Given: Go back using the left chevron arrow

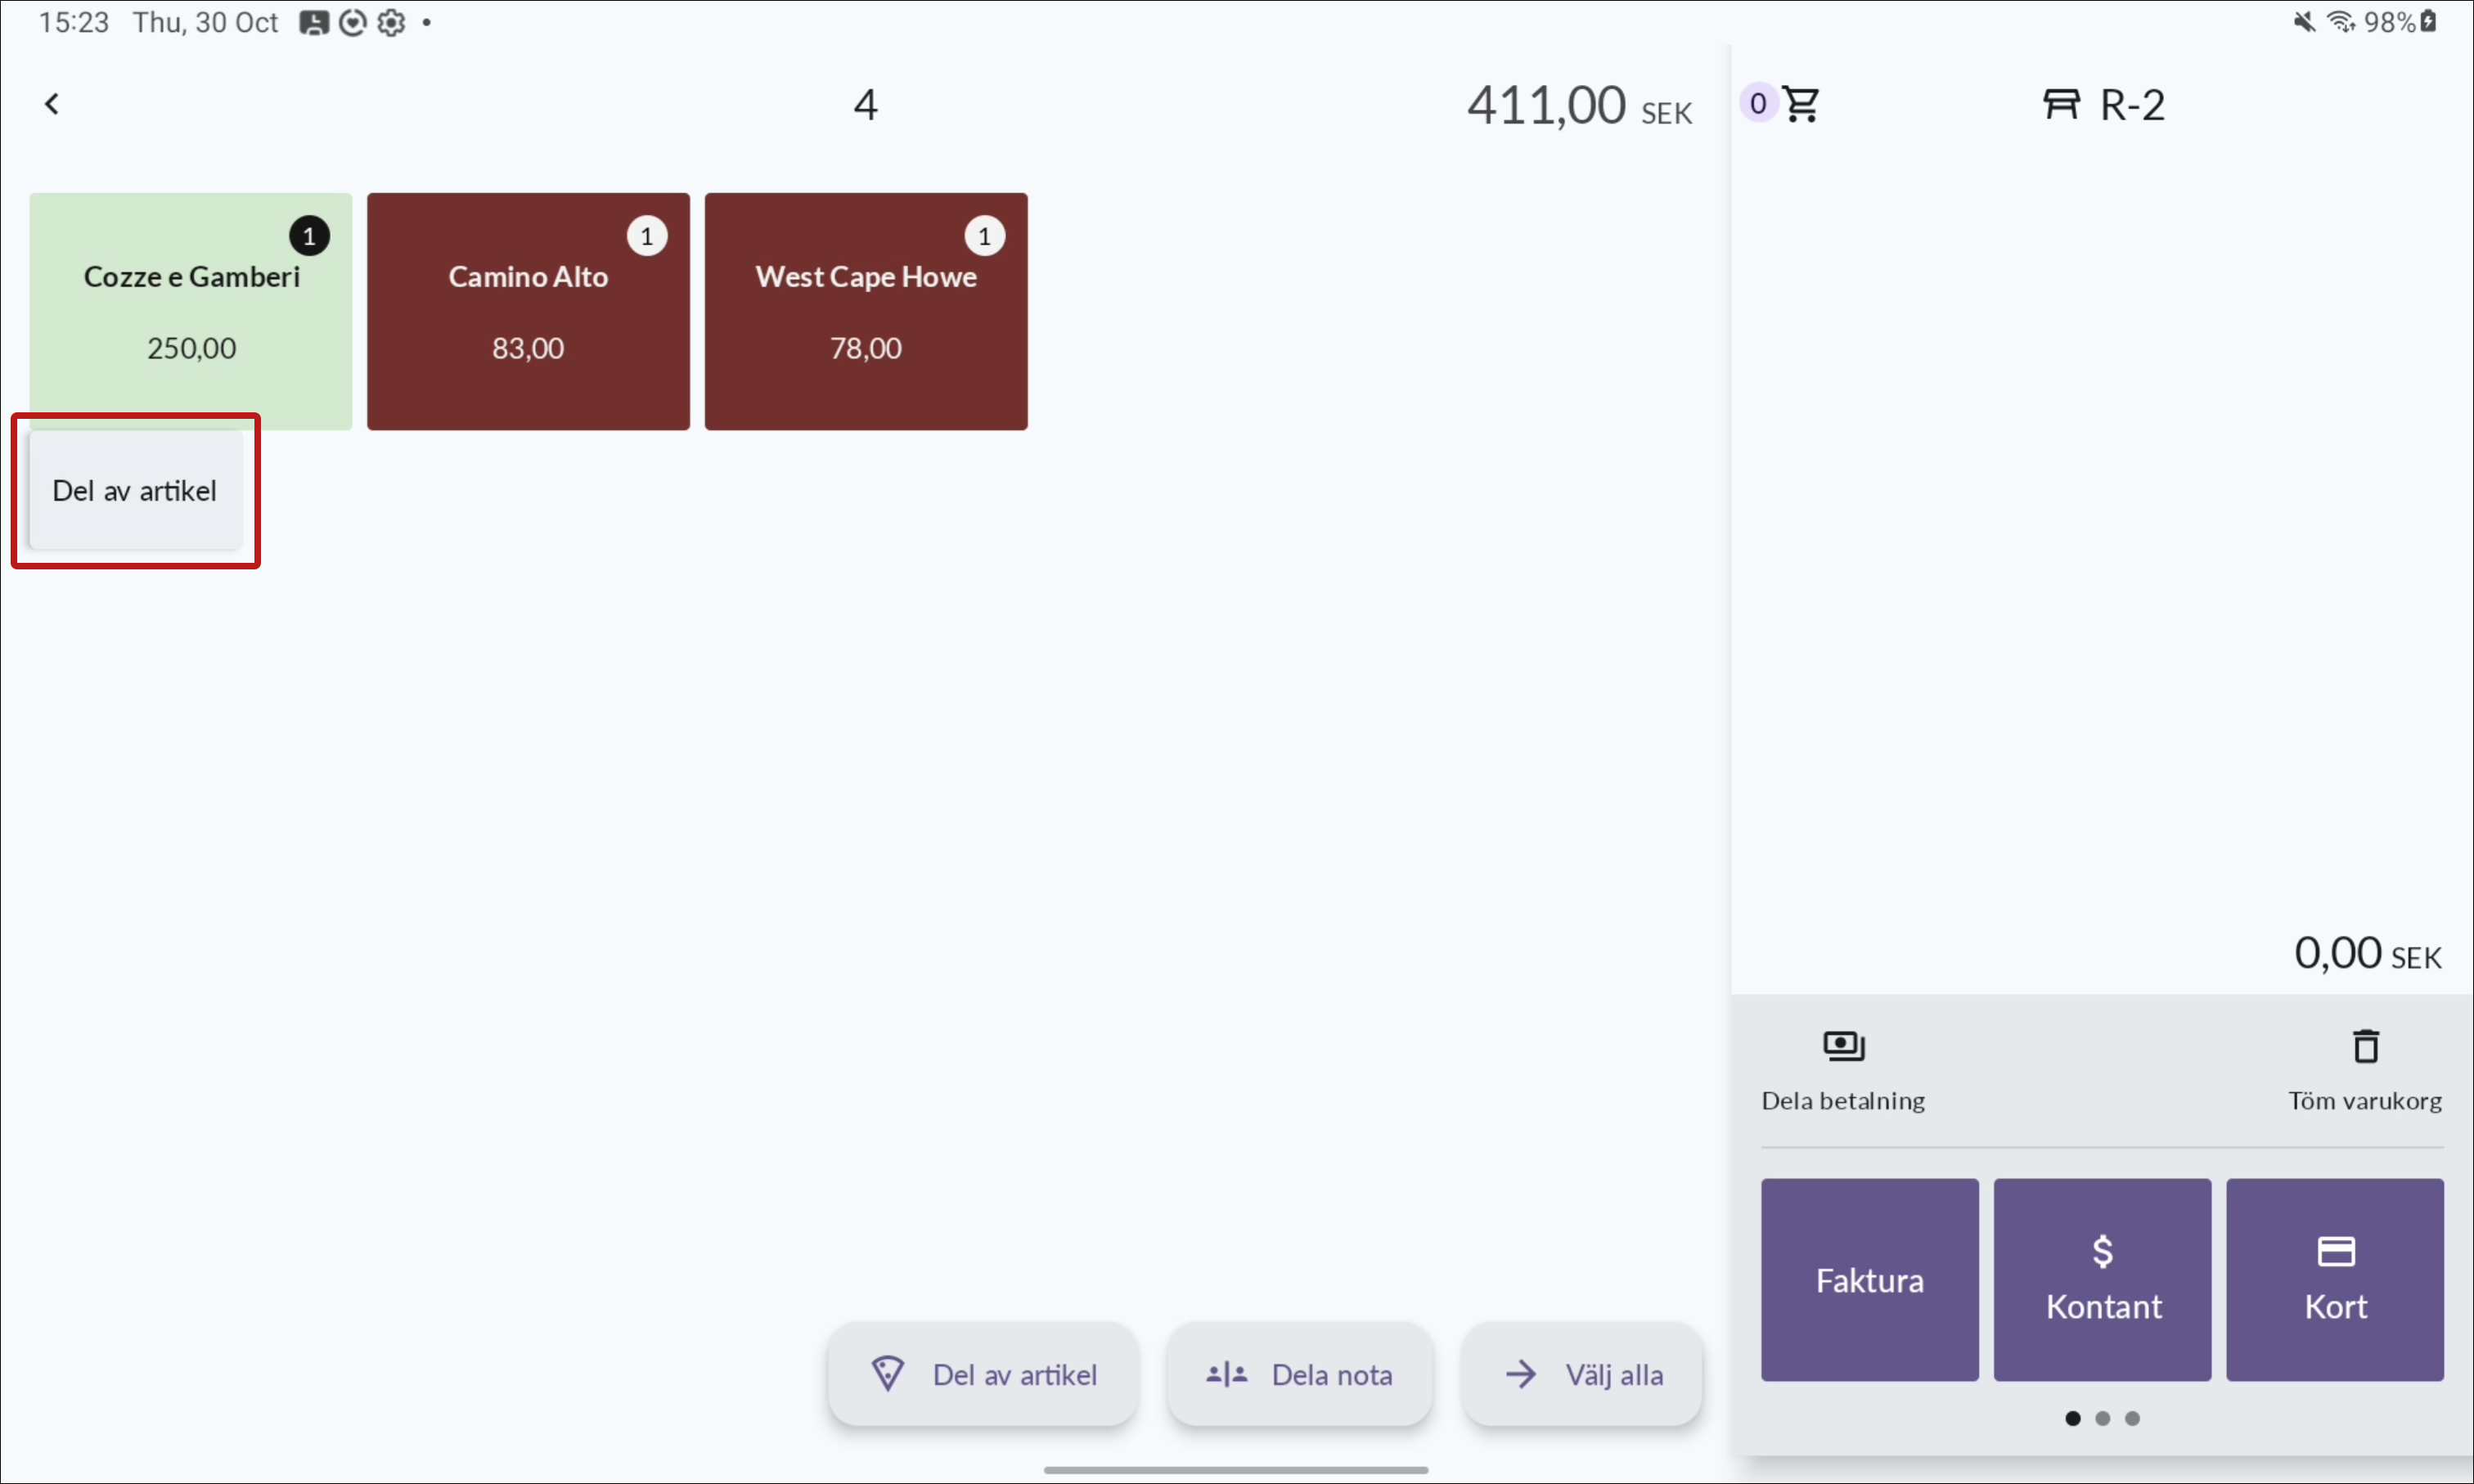Looking at the screenshot, I should (52, 104).
